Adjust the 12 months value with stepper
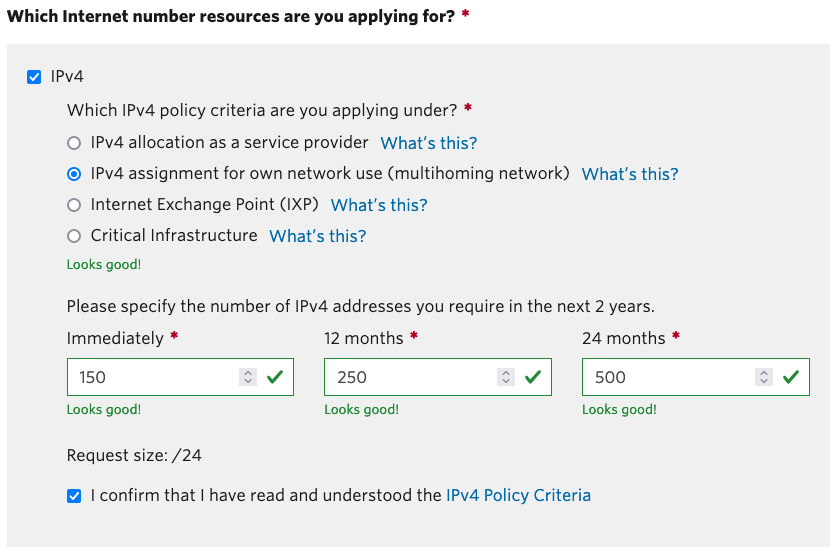This screenshot has height=555, width=839. click(506, 377)
